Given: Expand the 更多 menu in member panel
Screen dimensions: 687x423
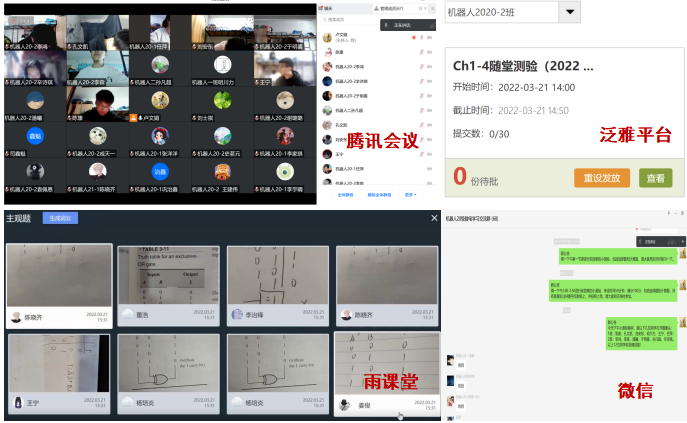Looking at the screenshot, I should (410, 195).
